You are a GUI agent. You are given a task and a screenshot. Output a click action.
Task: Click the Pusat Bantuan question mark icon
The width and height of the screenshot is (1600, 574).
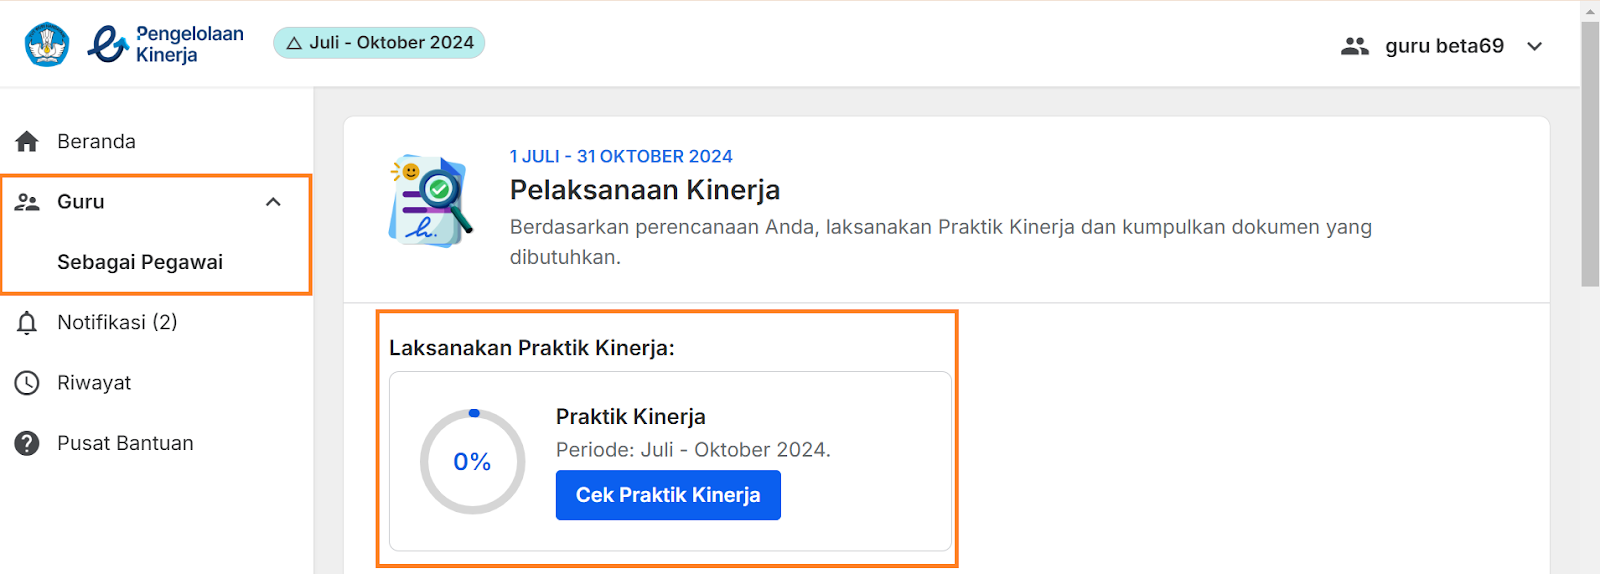point(27,443)
